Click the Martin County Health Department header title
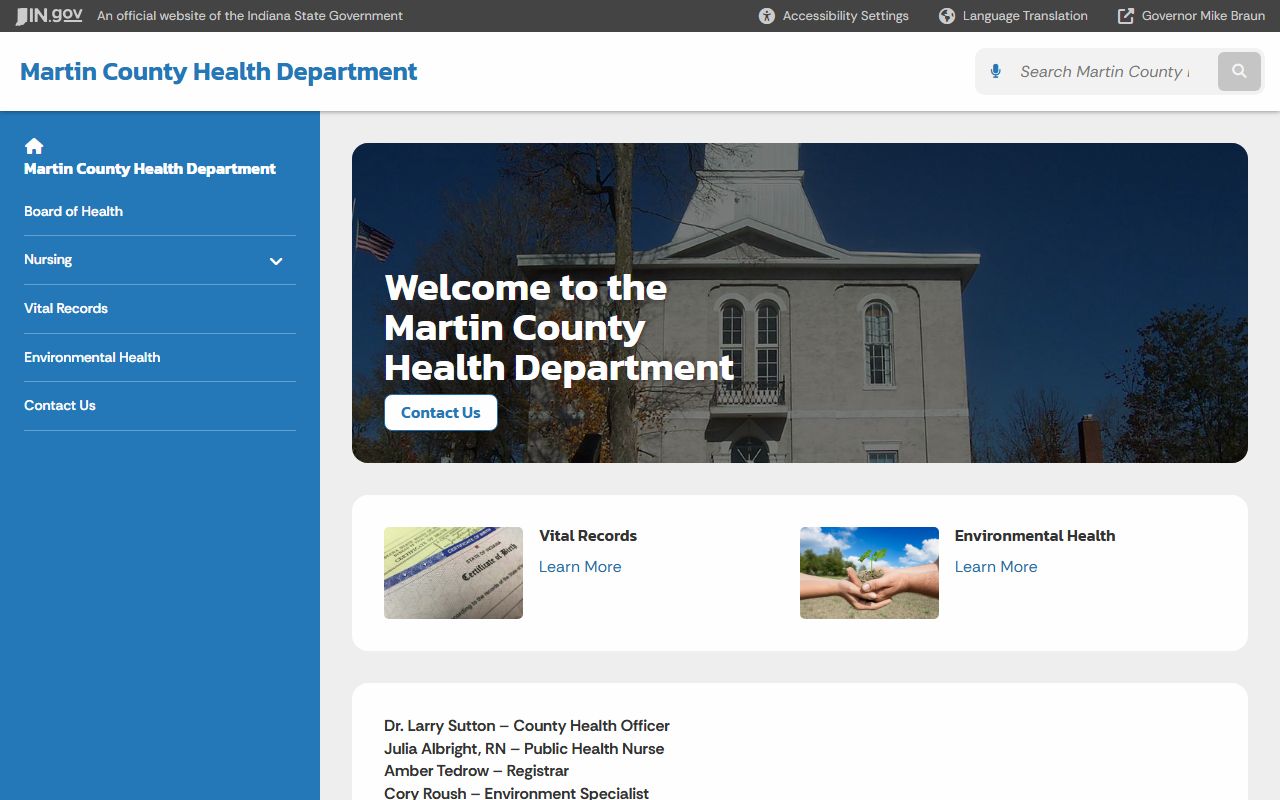 tap(219, 72)
